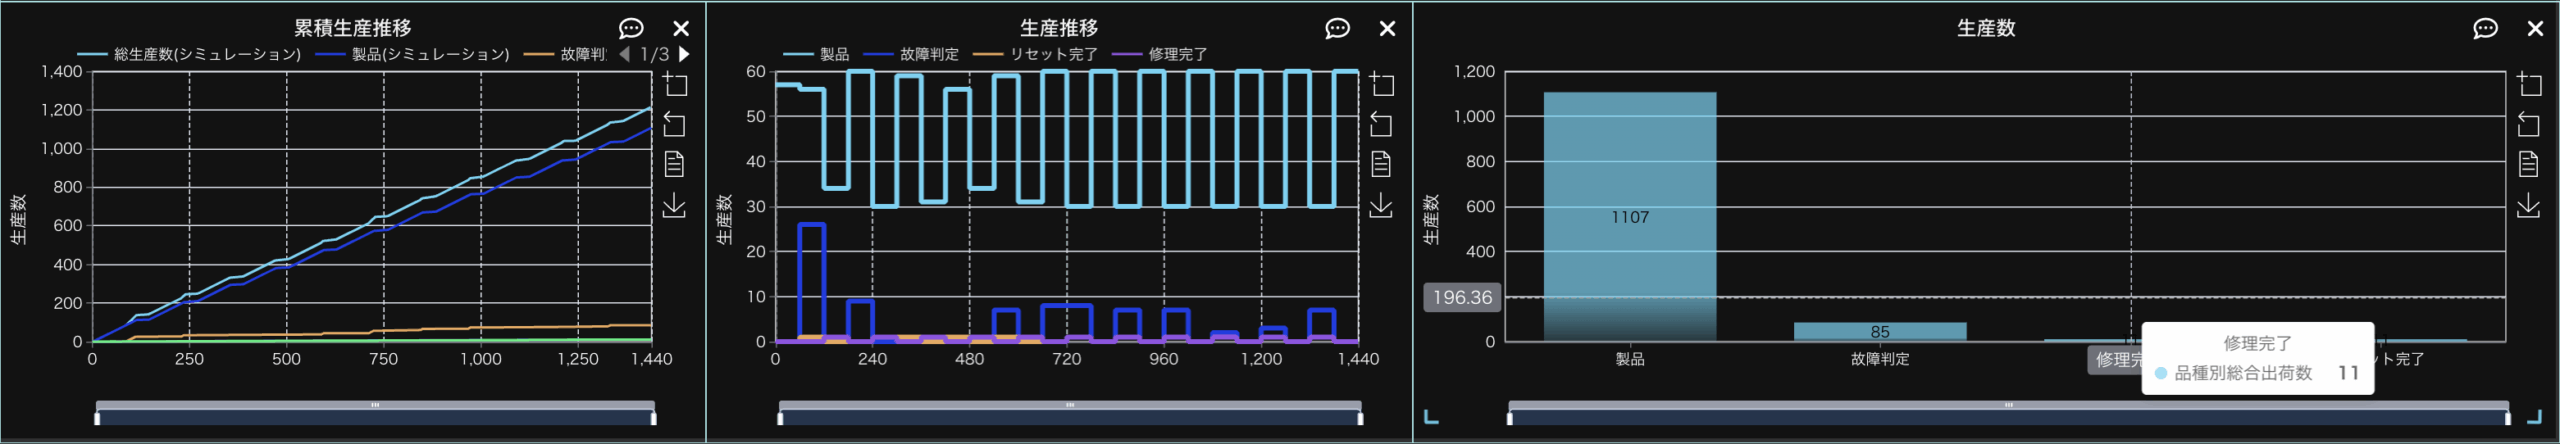Click the zoom slider under 生産推移 chart
This screenshot has width=2560, height=444.
(1069, 412)
